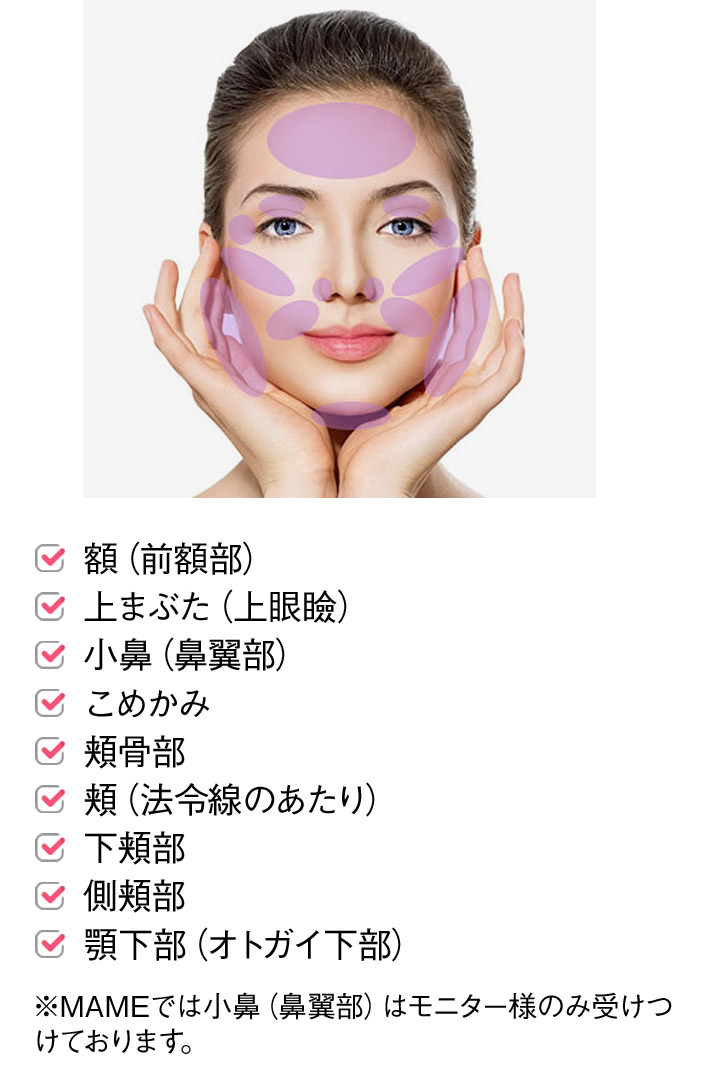Viewport: 720px width, 1091px height.
Task: Click the chin purple zone on face
Action: tap(351, 415)
